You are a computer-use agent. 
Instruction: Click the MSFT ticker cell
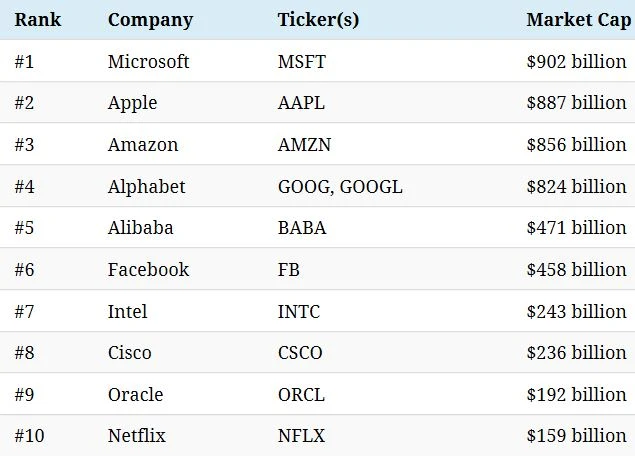(x=301, y=62)
